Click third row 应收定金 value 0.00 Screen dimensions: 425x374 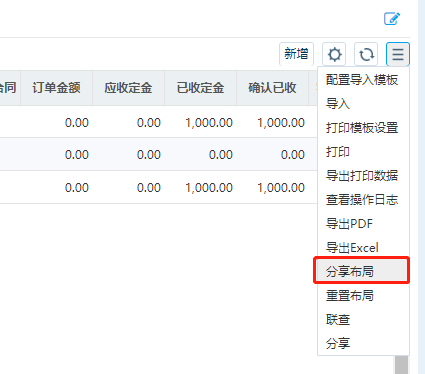click(149, 188)
